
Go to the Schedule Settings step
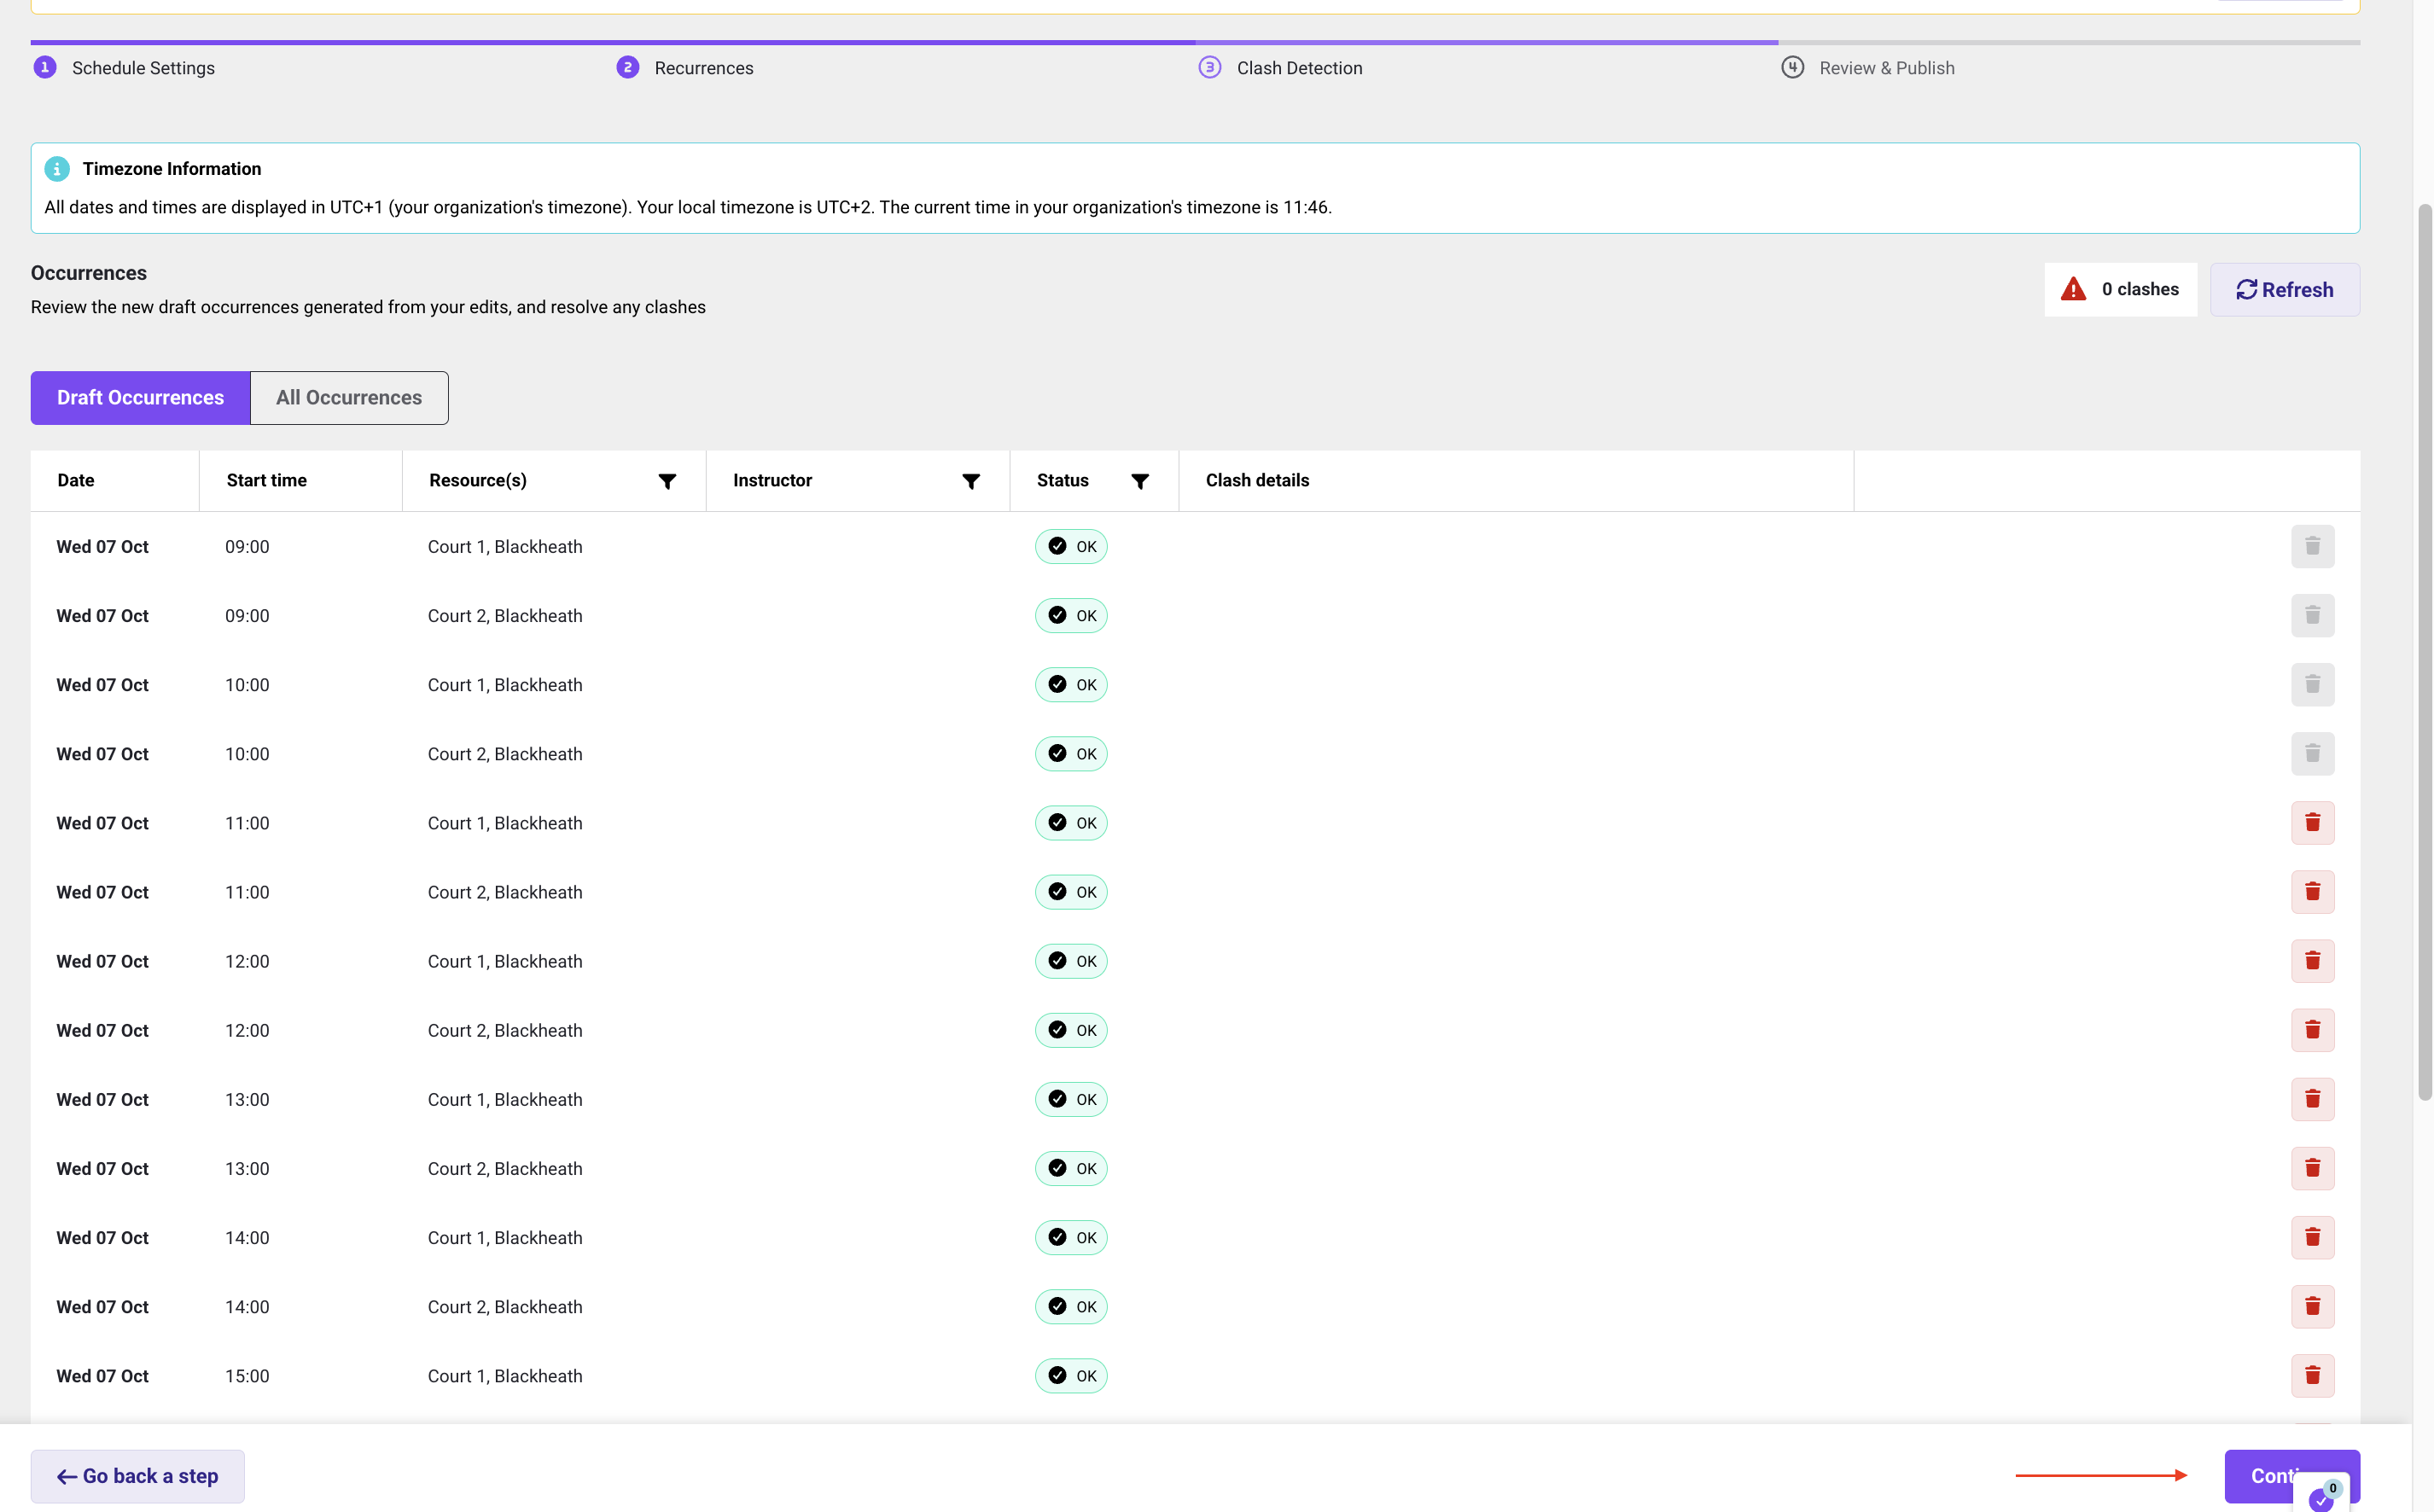[x=124, y=68]
